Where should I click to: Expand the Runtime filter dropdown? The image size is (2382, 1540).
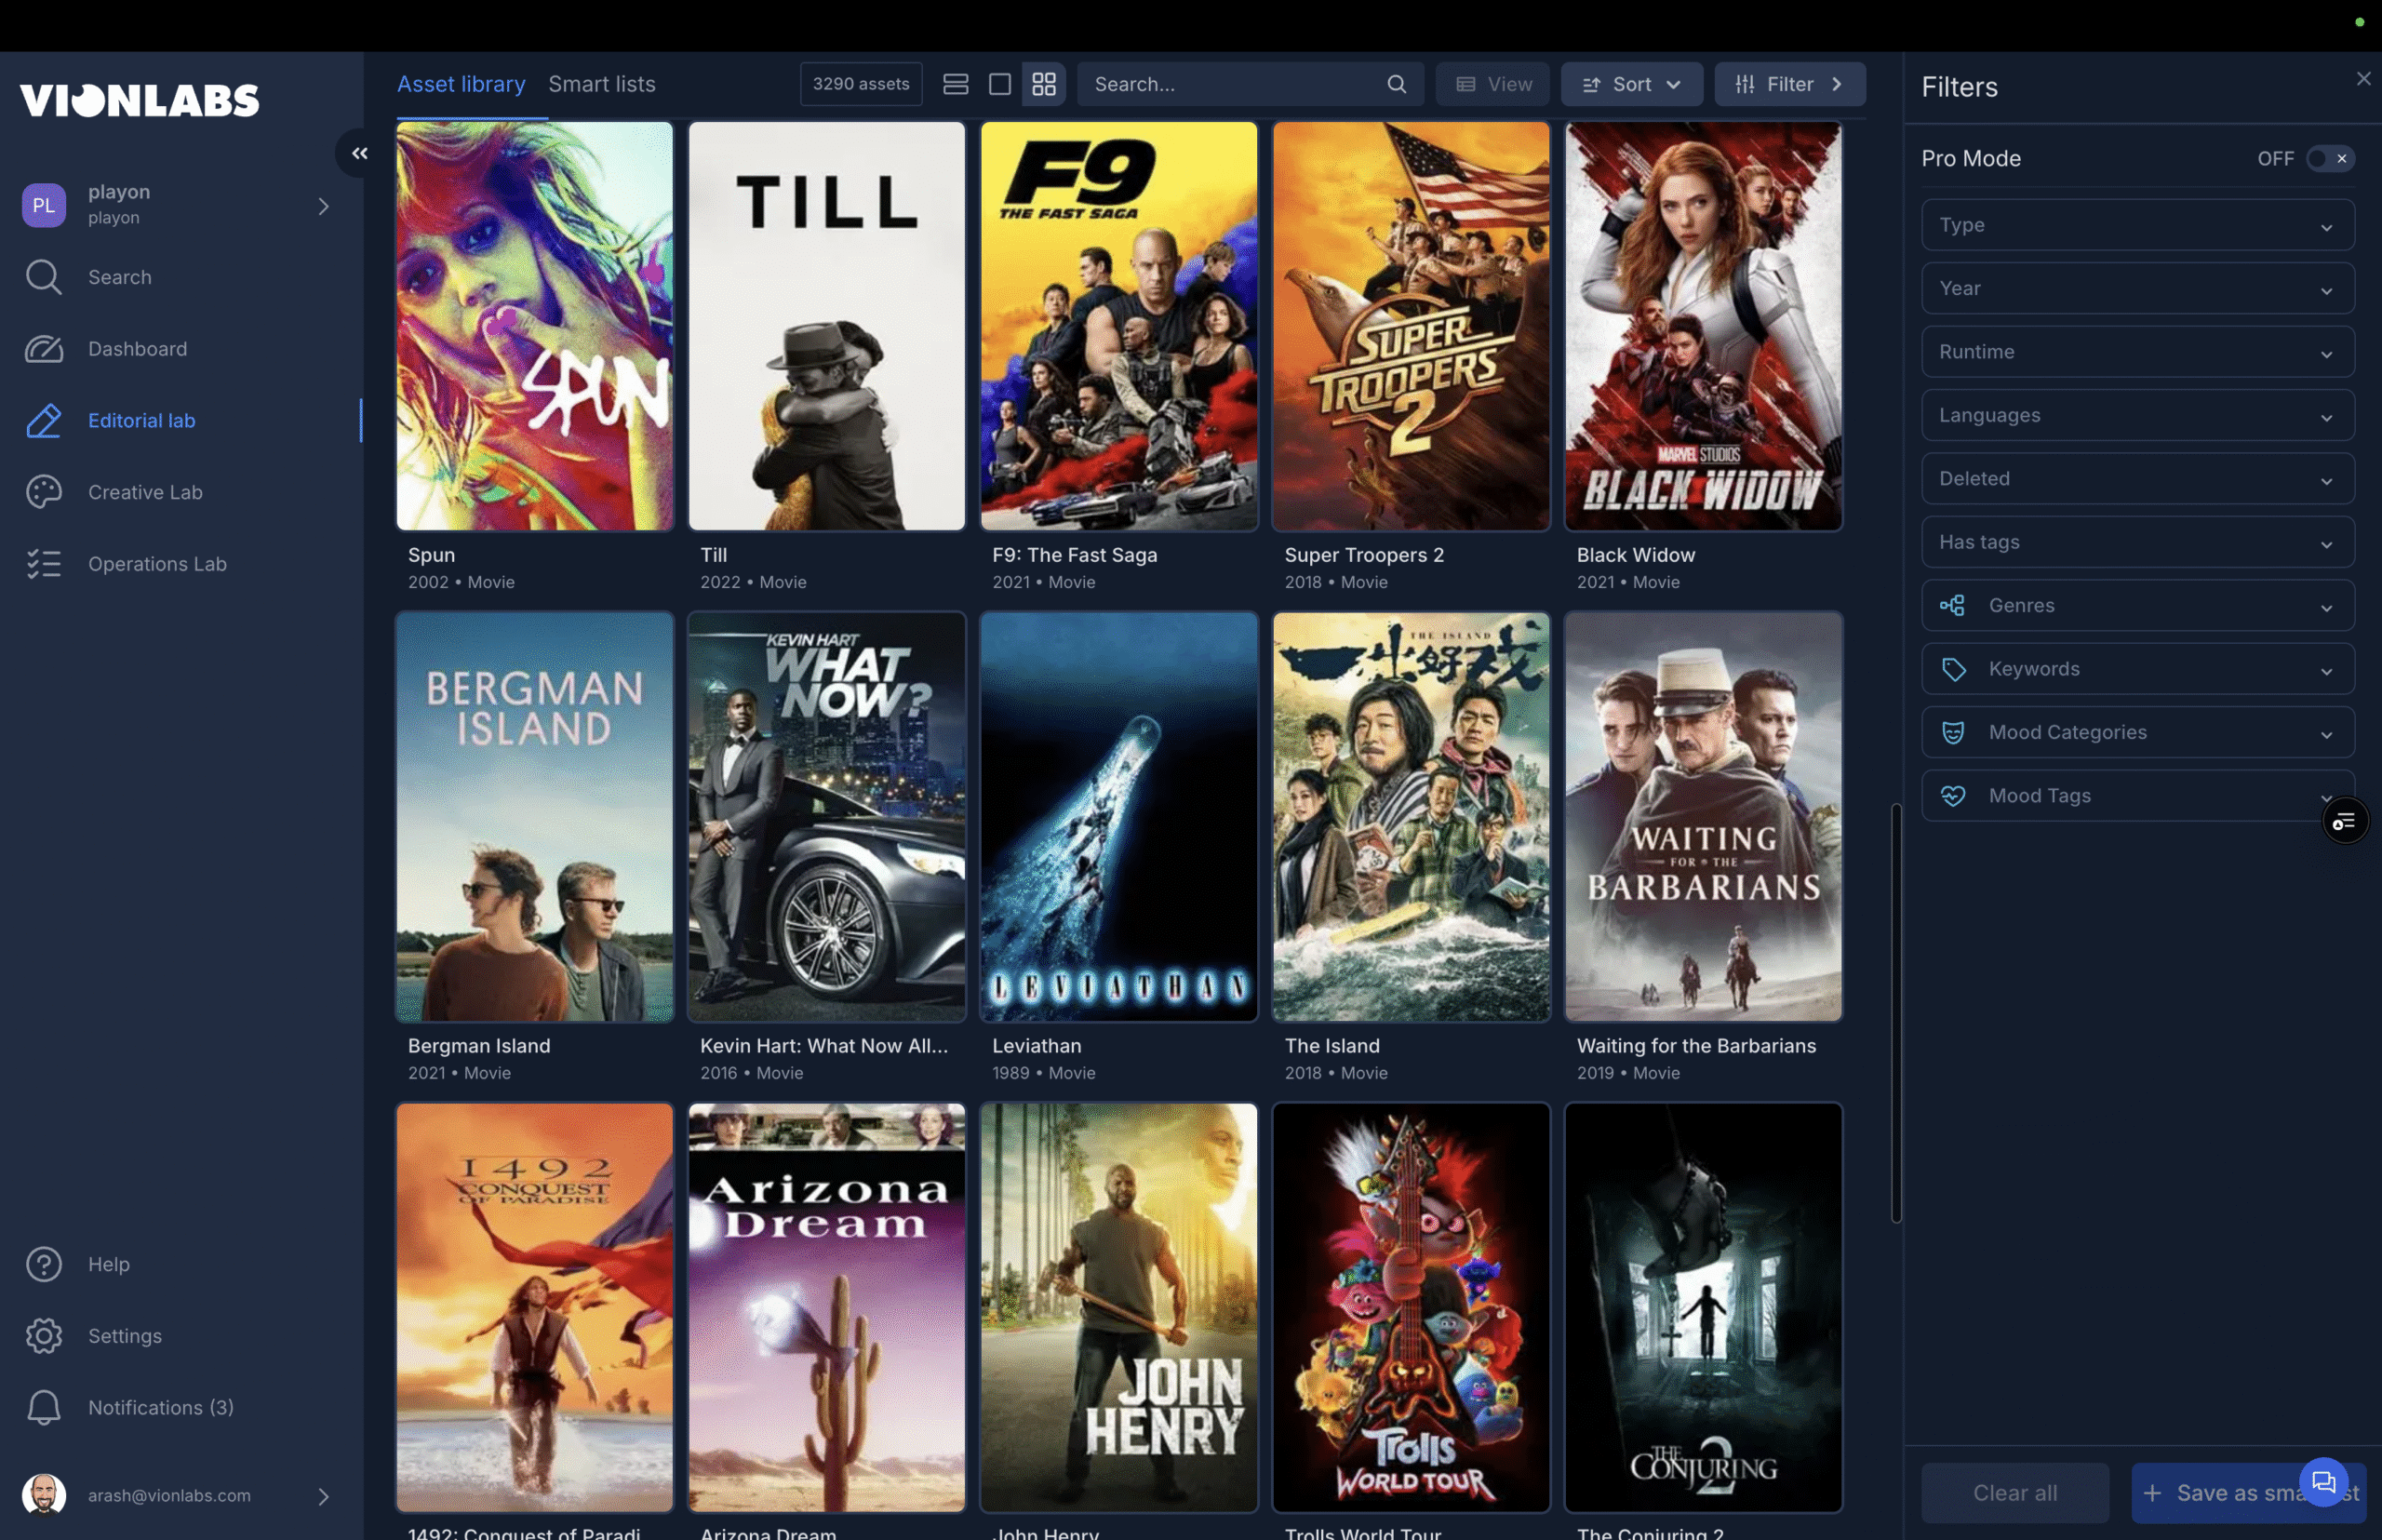(2137, 352)
